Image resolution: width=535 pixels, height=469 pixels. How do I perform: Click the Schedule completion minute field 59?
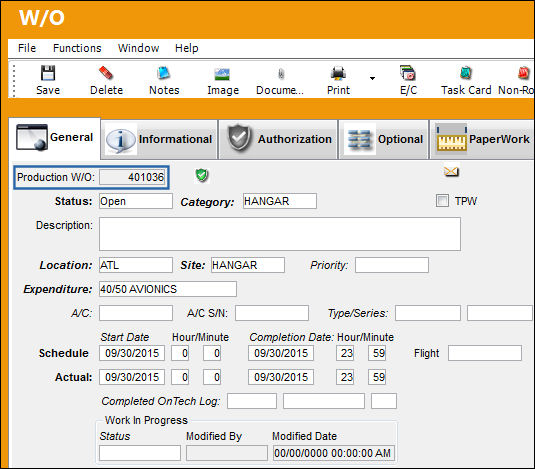click(377, 353)
